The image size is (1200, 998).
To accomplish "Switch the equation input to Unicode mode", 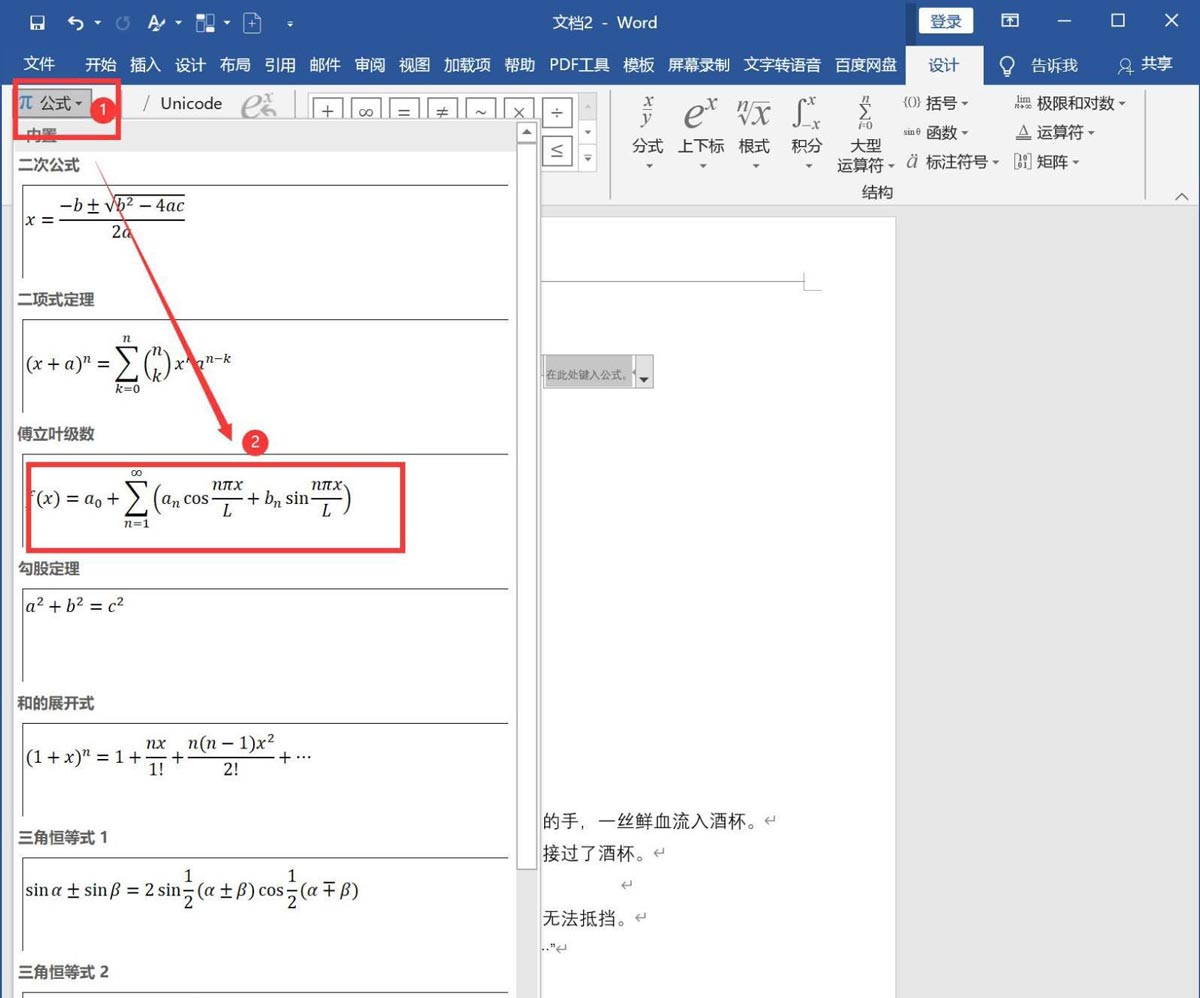I will 189,103.
